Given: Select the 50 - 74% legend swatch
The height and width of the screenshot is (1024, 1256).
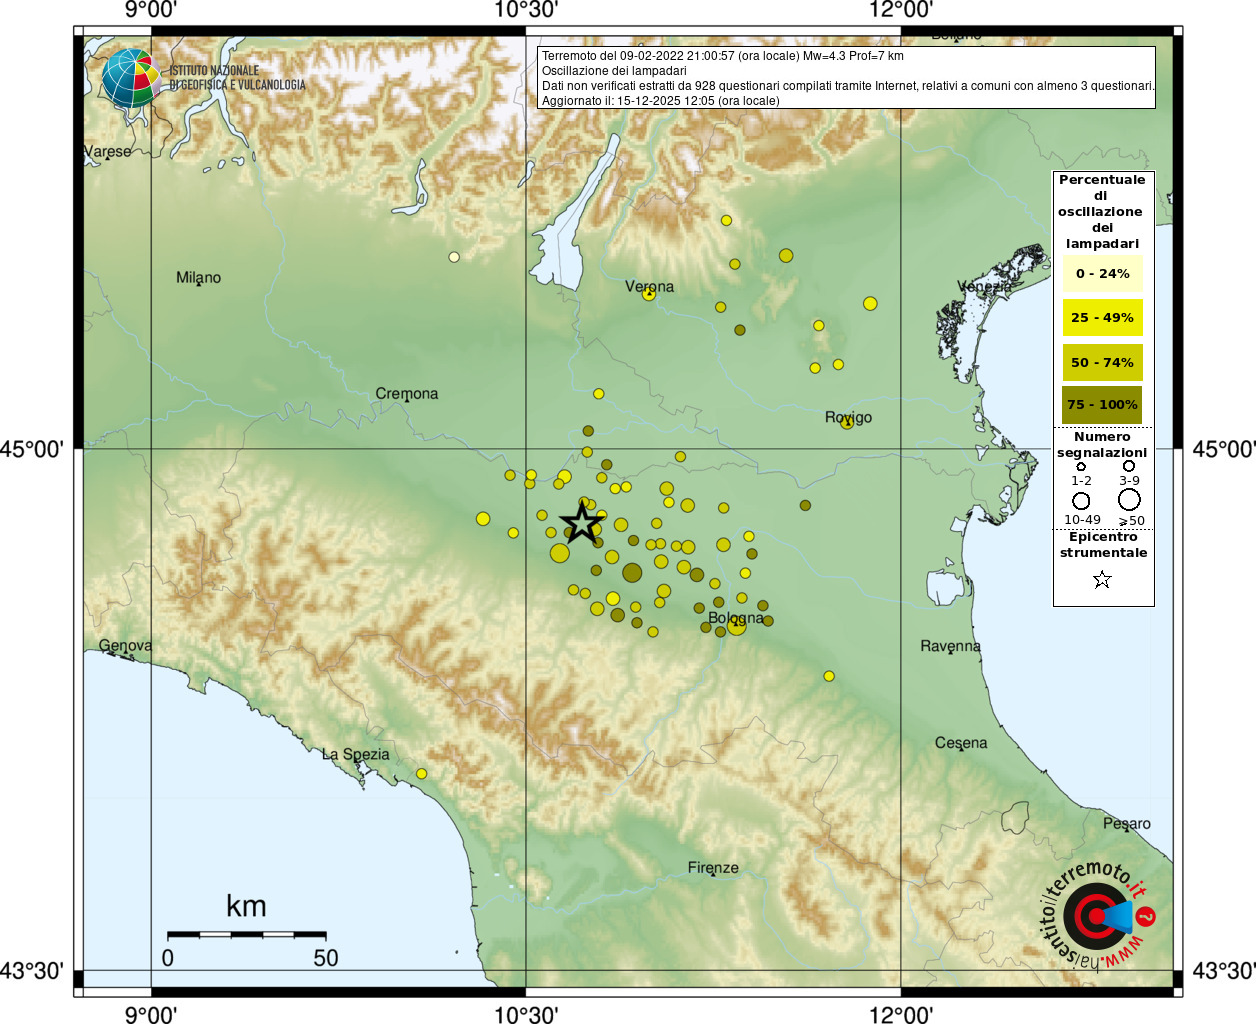Looking at the screenshot, I should pyautogui.click(x=1102, y=362).
